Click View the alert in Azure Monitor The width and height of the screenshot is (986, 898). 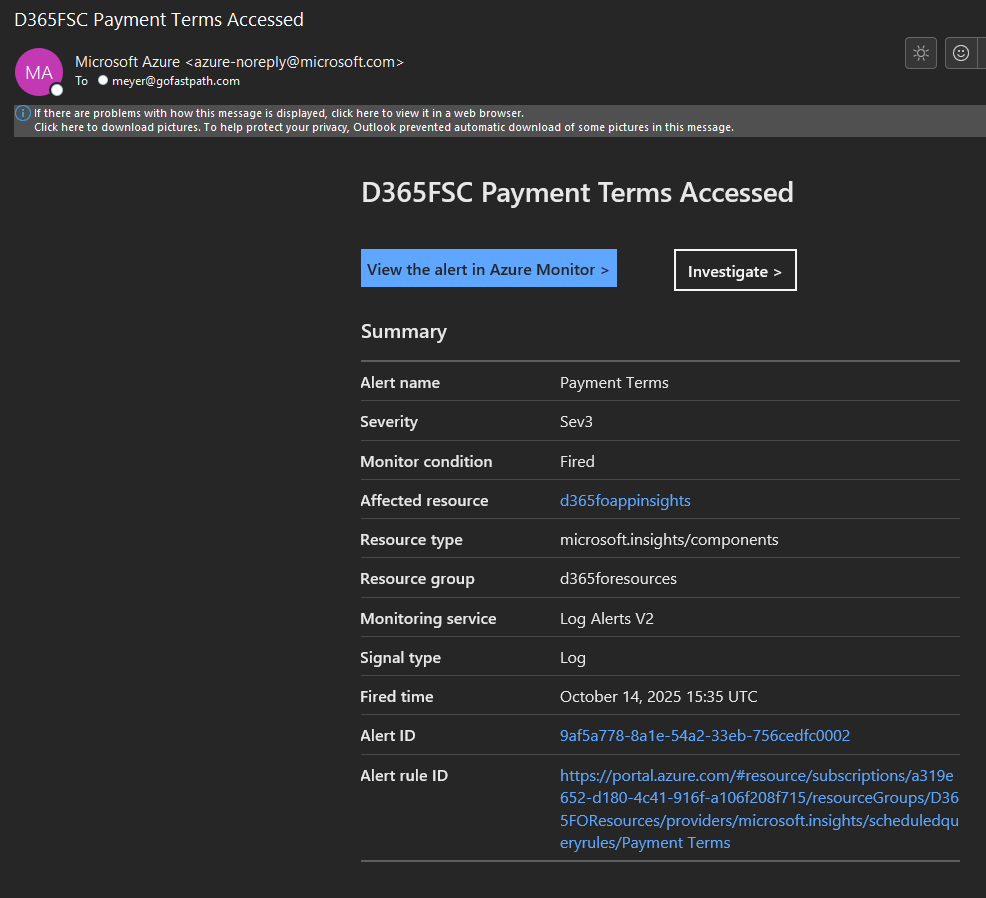point(488,269)
